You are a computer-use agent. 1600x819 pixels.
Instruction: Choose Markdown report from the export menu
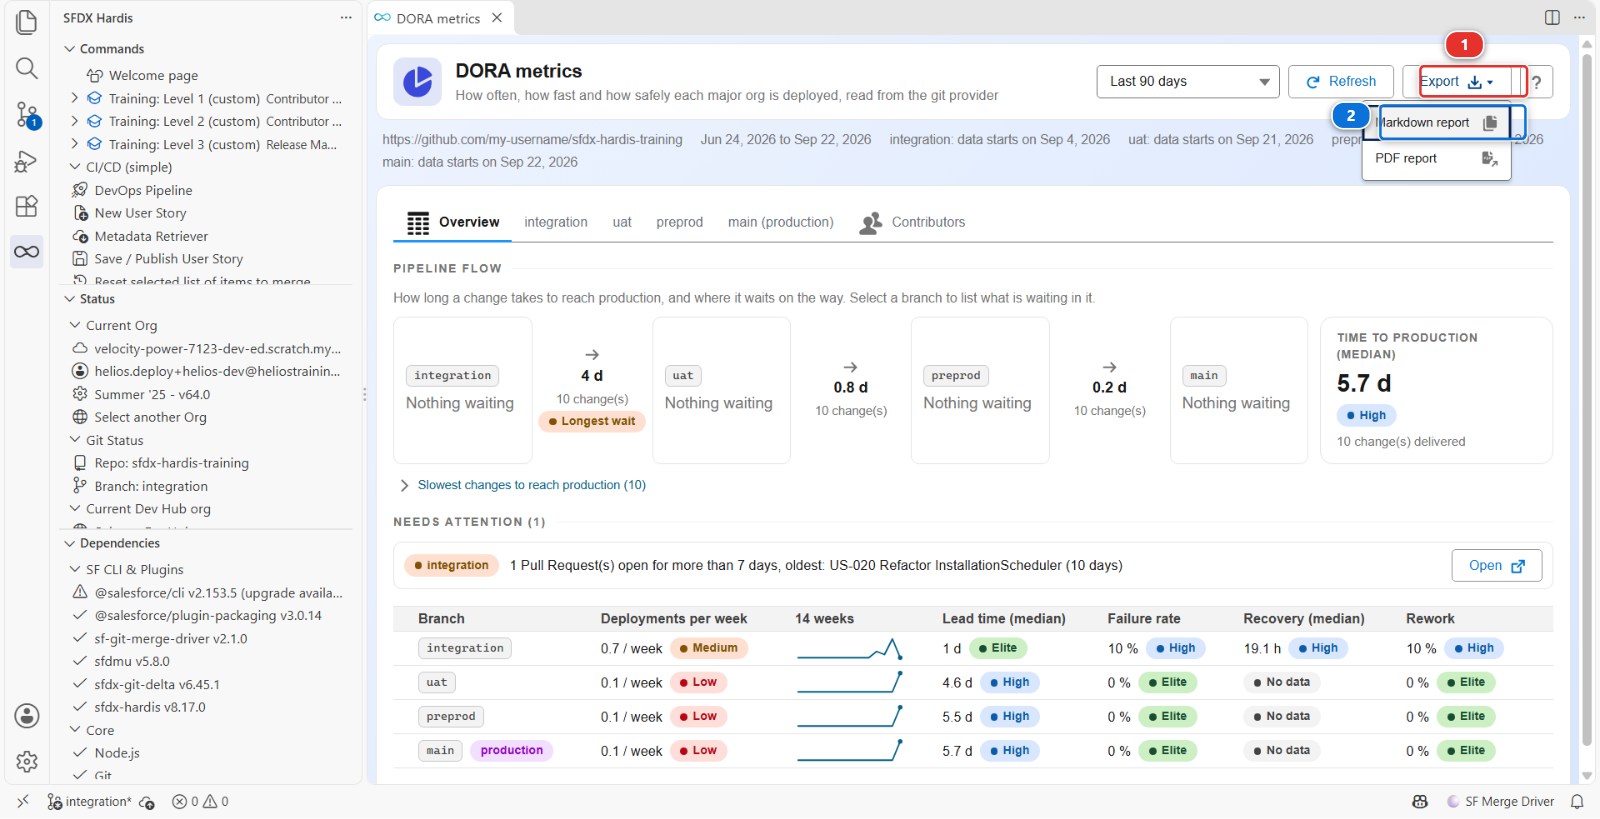coord(1437,123)
